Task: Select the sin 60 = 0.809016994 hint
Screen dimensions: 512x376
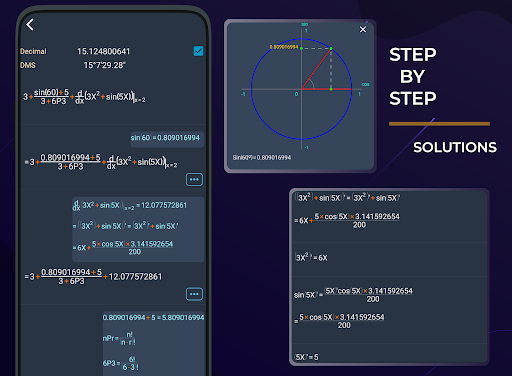Action: (x=165, y=138)
